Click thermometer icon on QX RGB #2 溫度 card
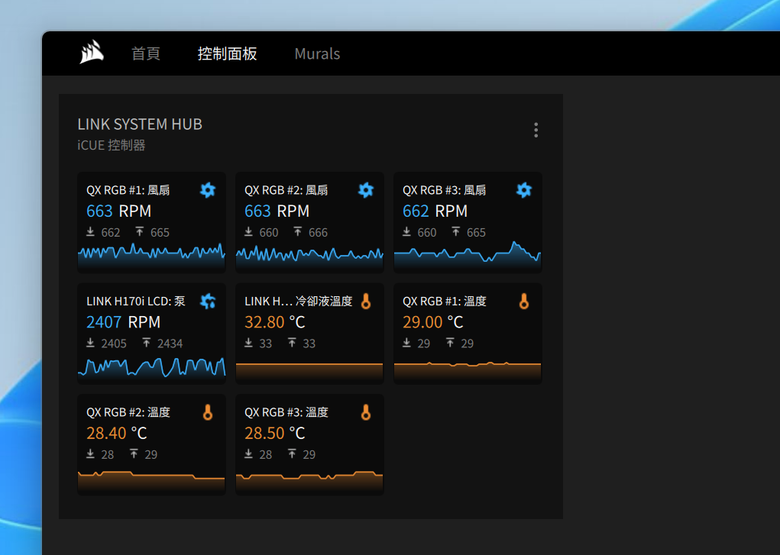 tap(208, 412)
